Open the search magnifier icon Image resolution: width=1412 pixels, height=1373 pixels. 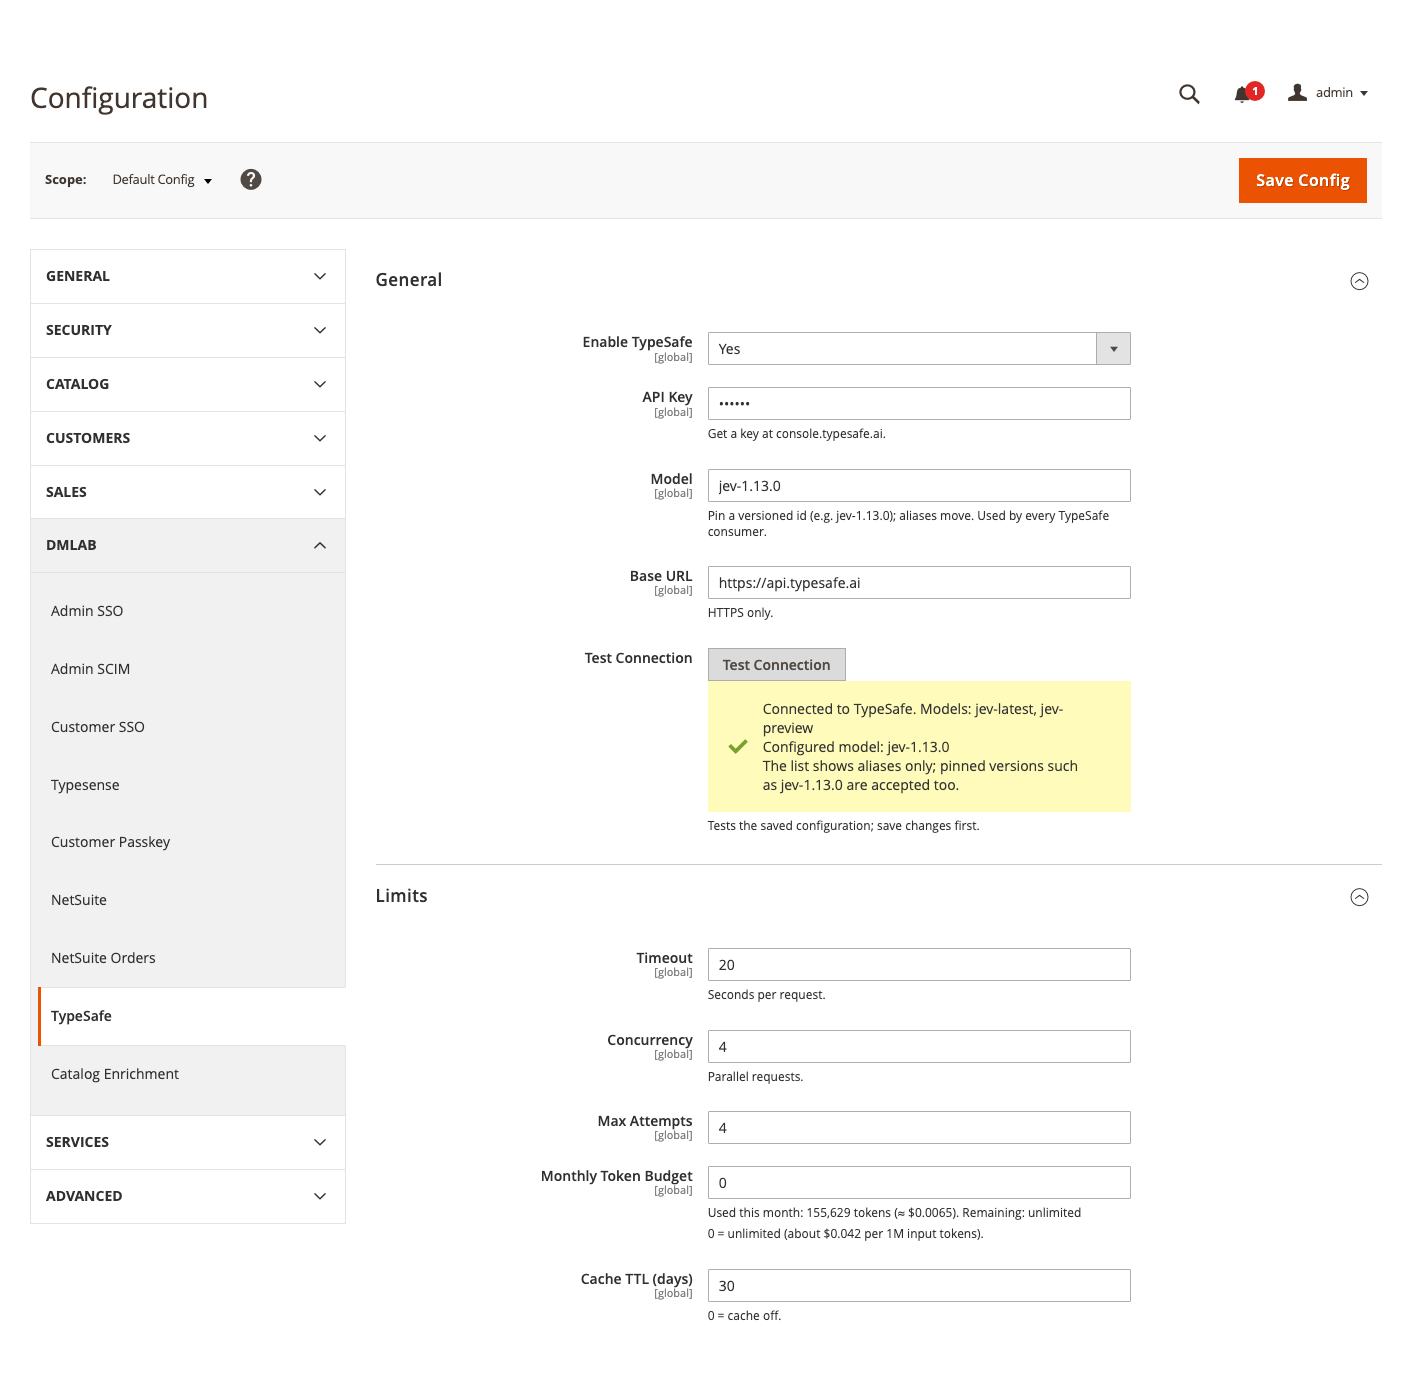pyautogui.click(x=1189, y=94)
